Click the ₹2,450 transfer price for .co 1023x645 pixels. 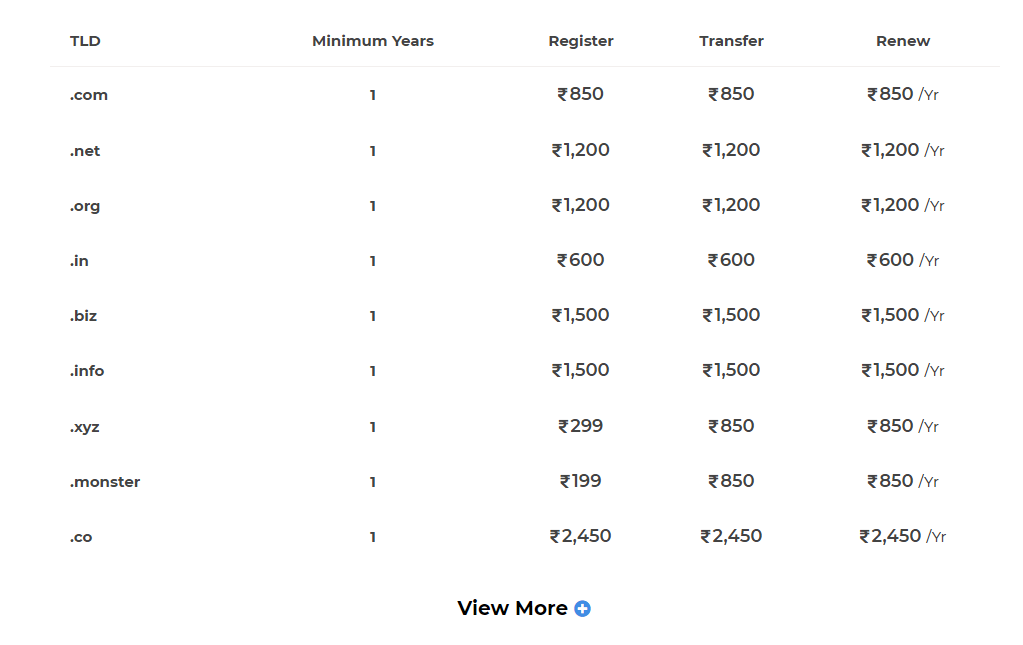point(731,536)
